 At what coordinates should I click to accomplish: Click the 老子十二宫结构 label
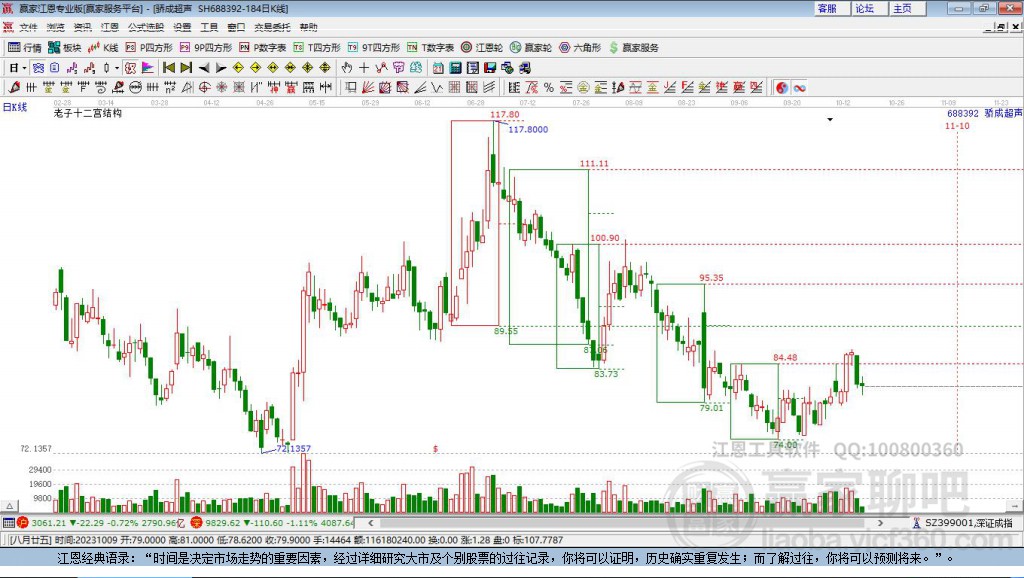(x=88, y=113)
